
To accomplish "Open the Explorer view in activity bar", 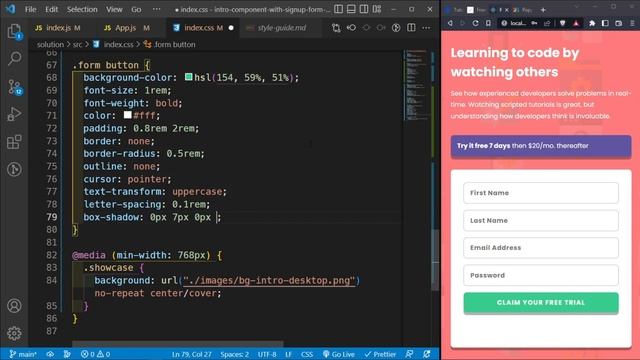I will [14, 31].
